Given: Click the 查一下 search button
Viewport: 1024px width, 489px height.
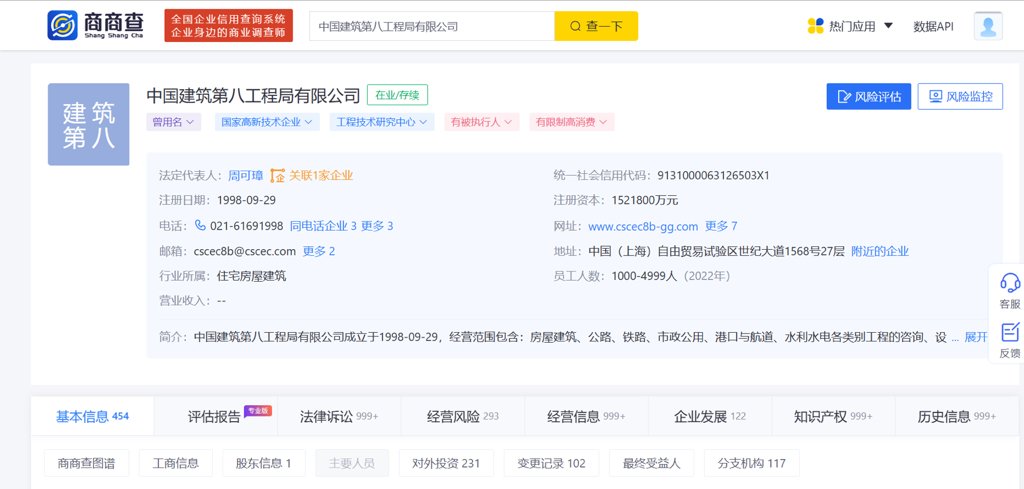Looking at the screenshot, I should click(596, 26).
